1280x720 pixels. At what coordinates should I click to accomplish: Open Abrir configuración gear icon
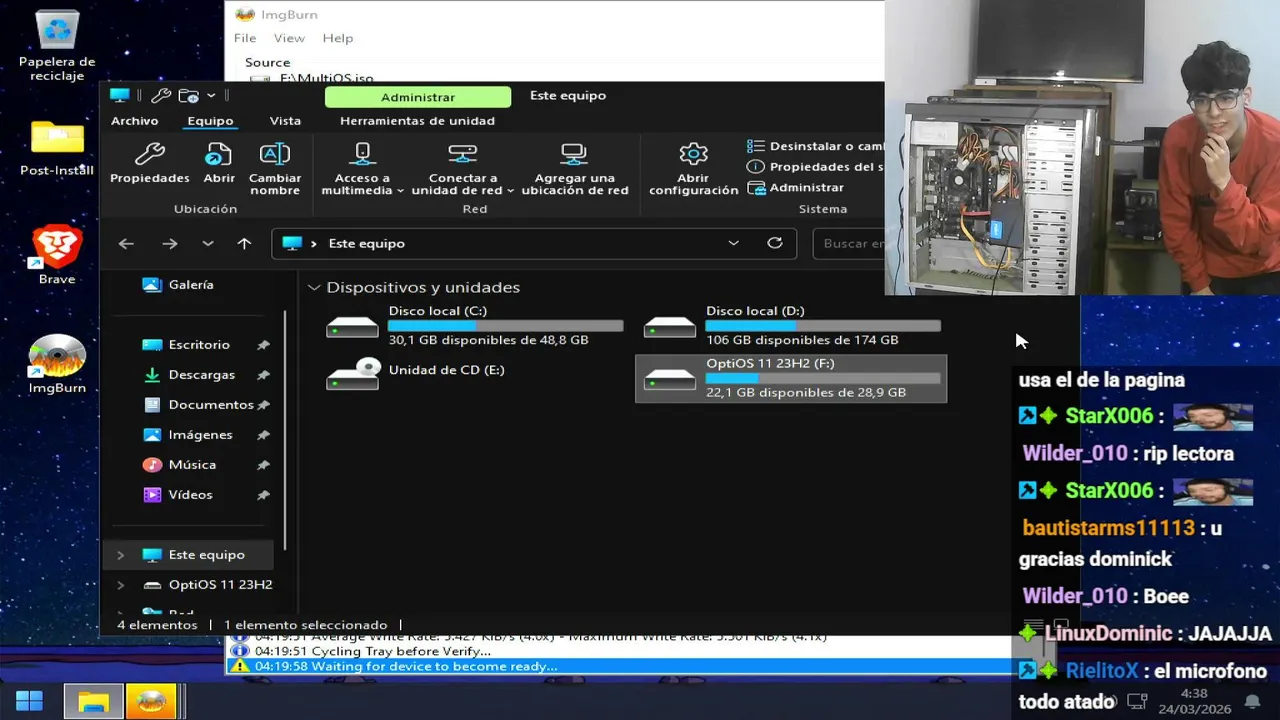click(693, 168)
